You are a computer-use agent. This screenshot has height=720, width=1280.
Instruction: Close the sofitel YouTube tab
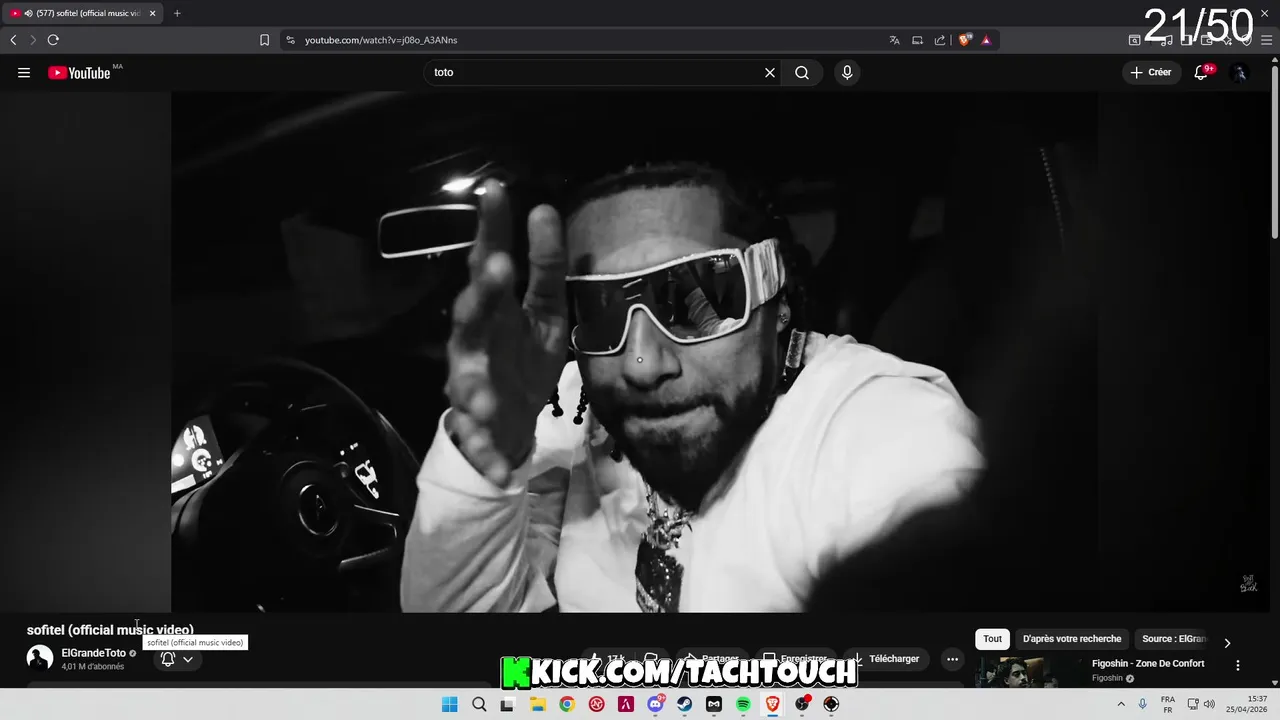(x=152, y=13)
